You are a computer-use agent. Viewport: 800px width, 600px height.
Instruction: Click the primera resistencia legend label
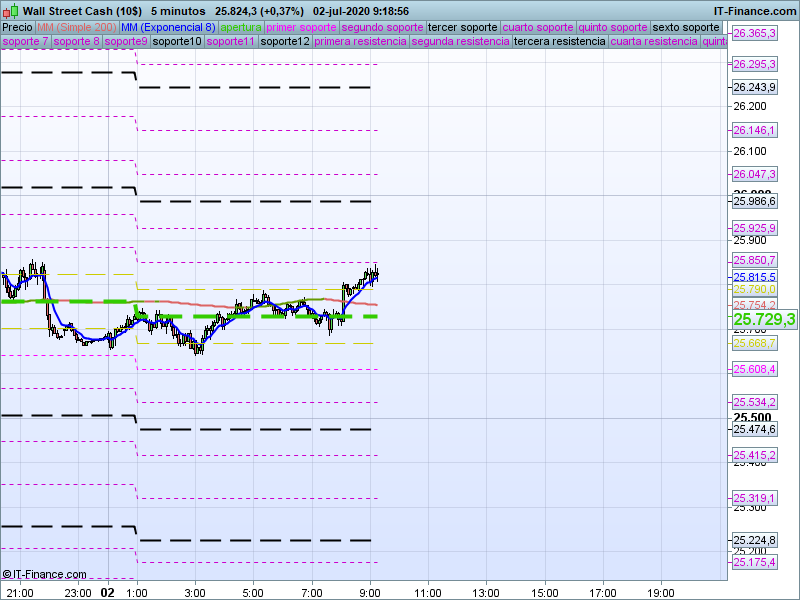pyautogui.click(x=360, y=42)
